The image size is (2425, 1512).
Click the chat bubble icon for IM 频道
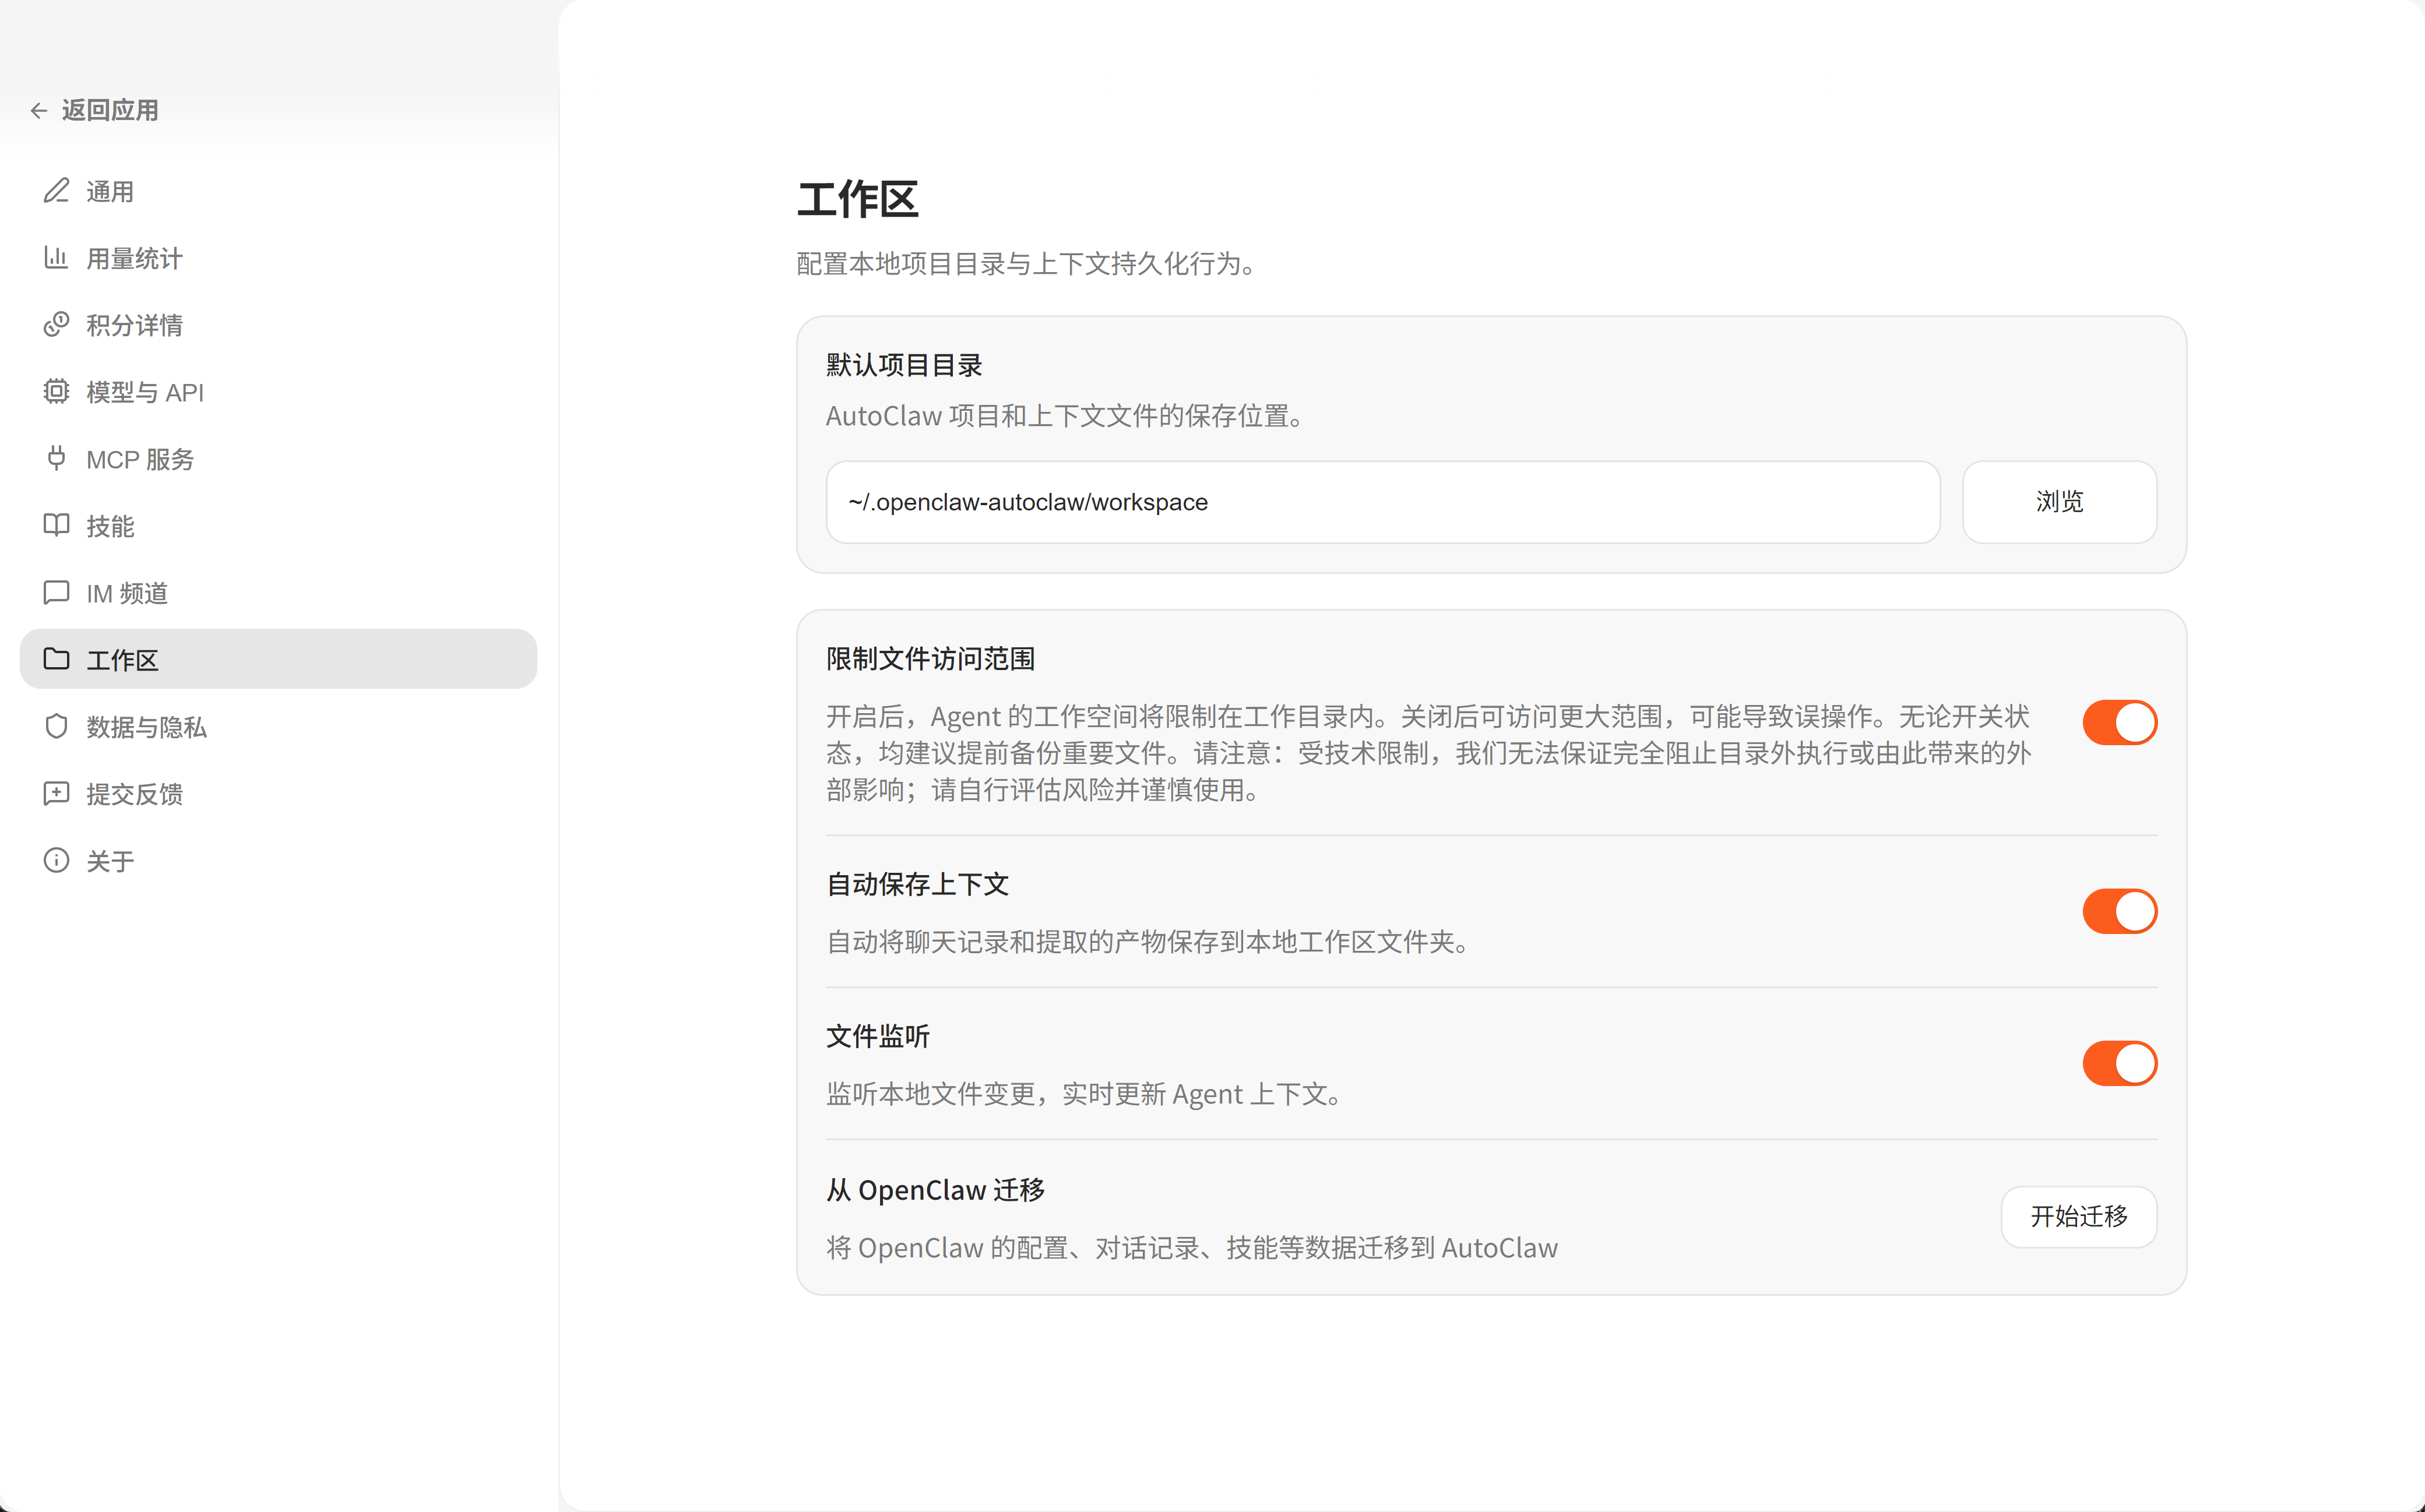pos(56,592)
